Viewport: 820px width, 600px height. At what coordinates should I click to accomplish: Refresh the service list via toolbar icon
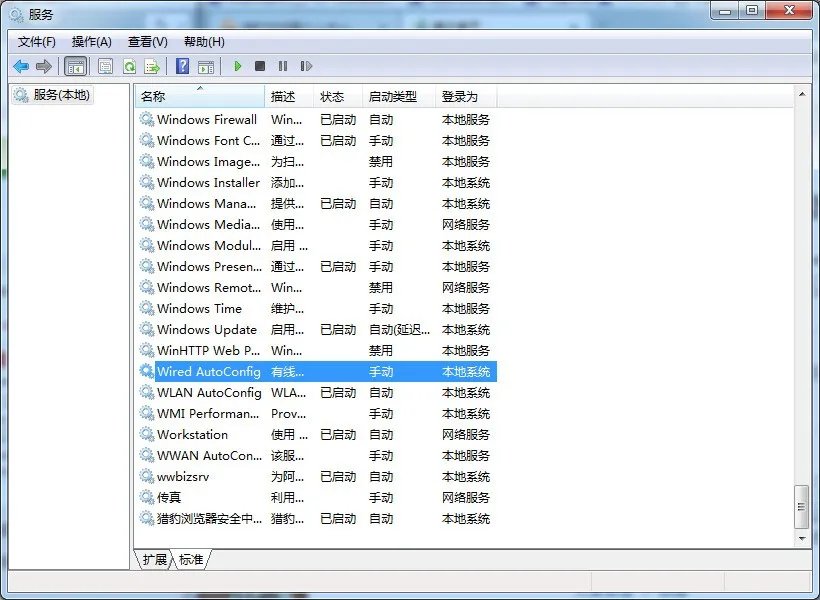click(130, 66)
